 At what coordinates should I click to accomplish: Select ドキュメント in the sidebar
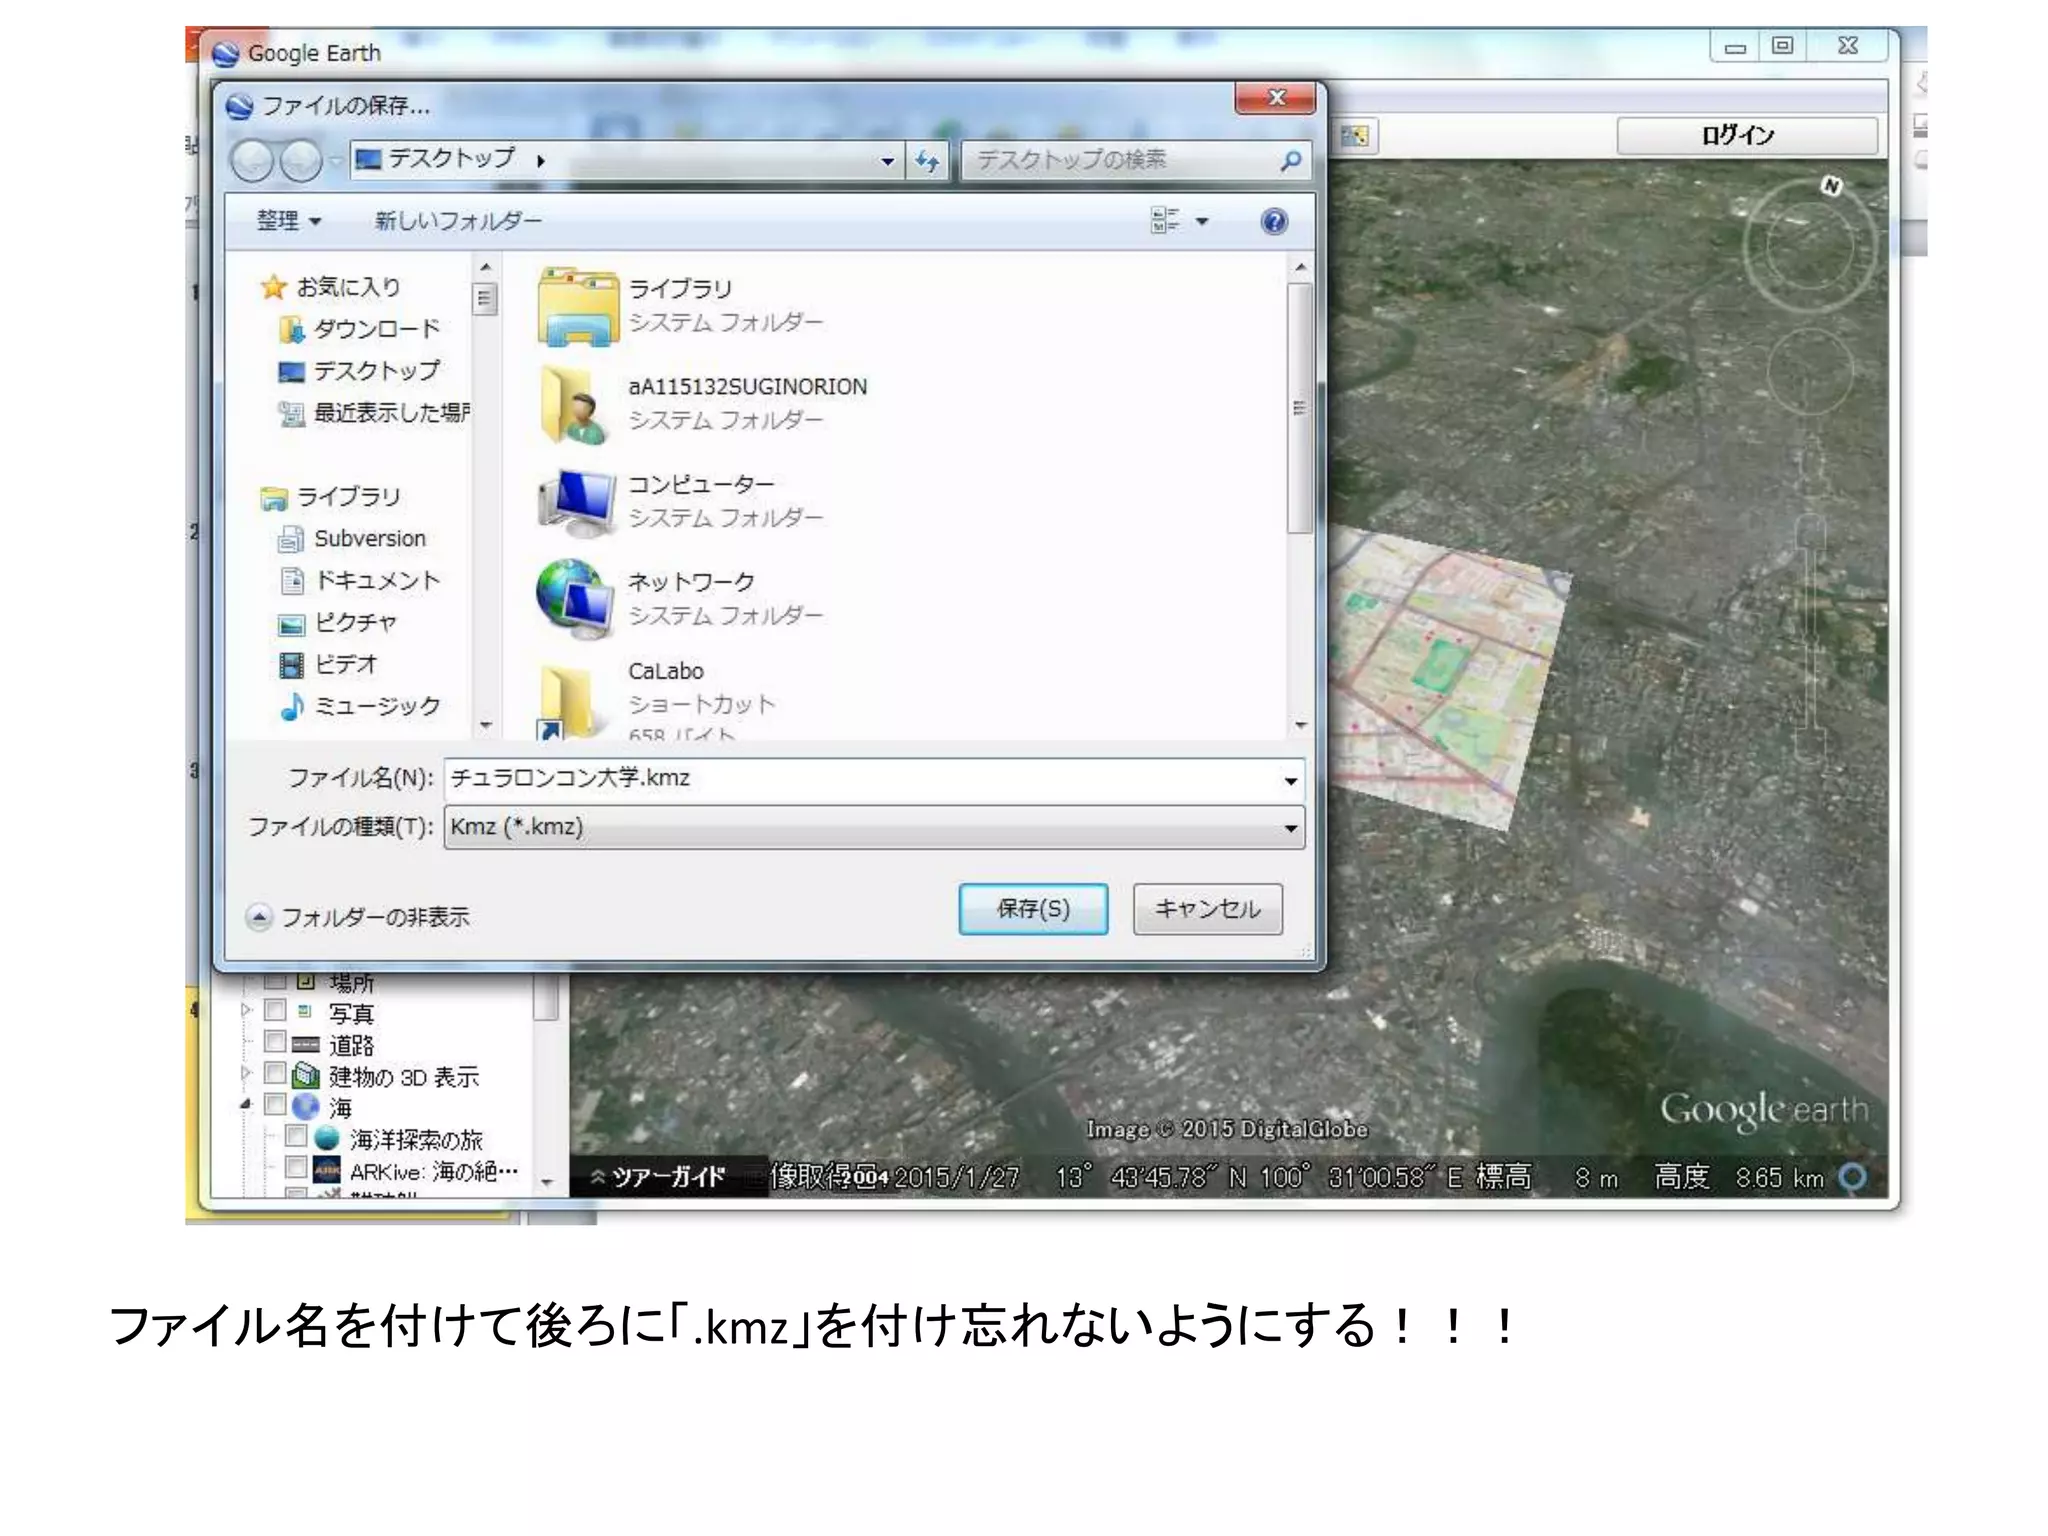360,581
